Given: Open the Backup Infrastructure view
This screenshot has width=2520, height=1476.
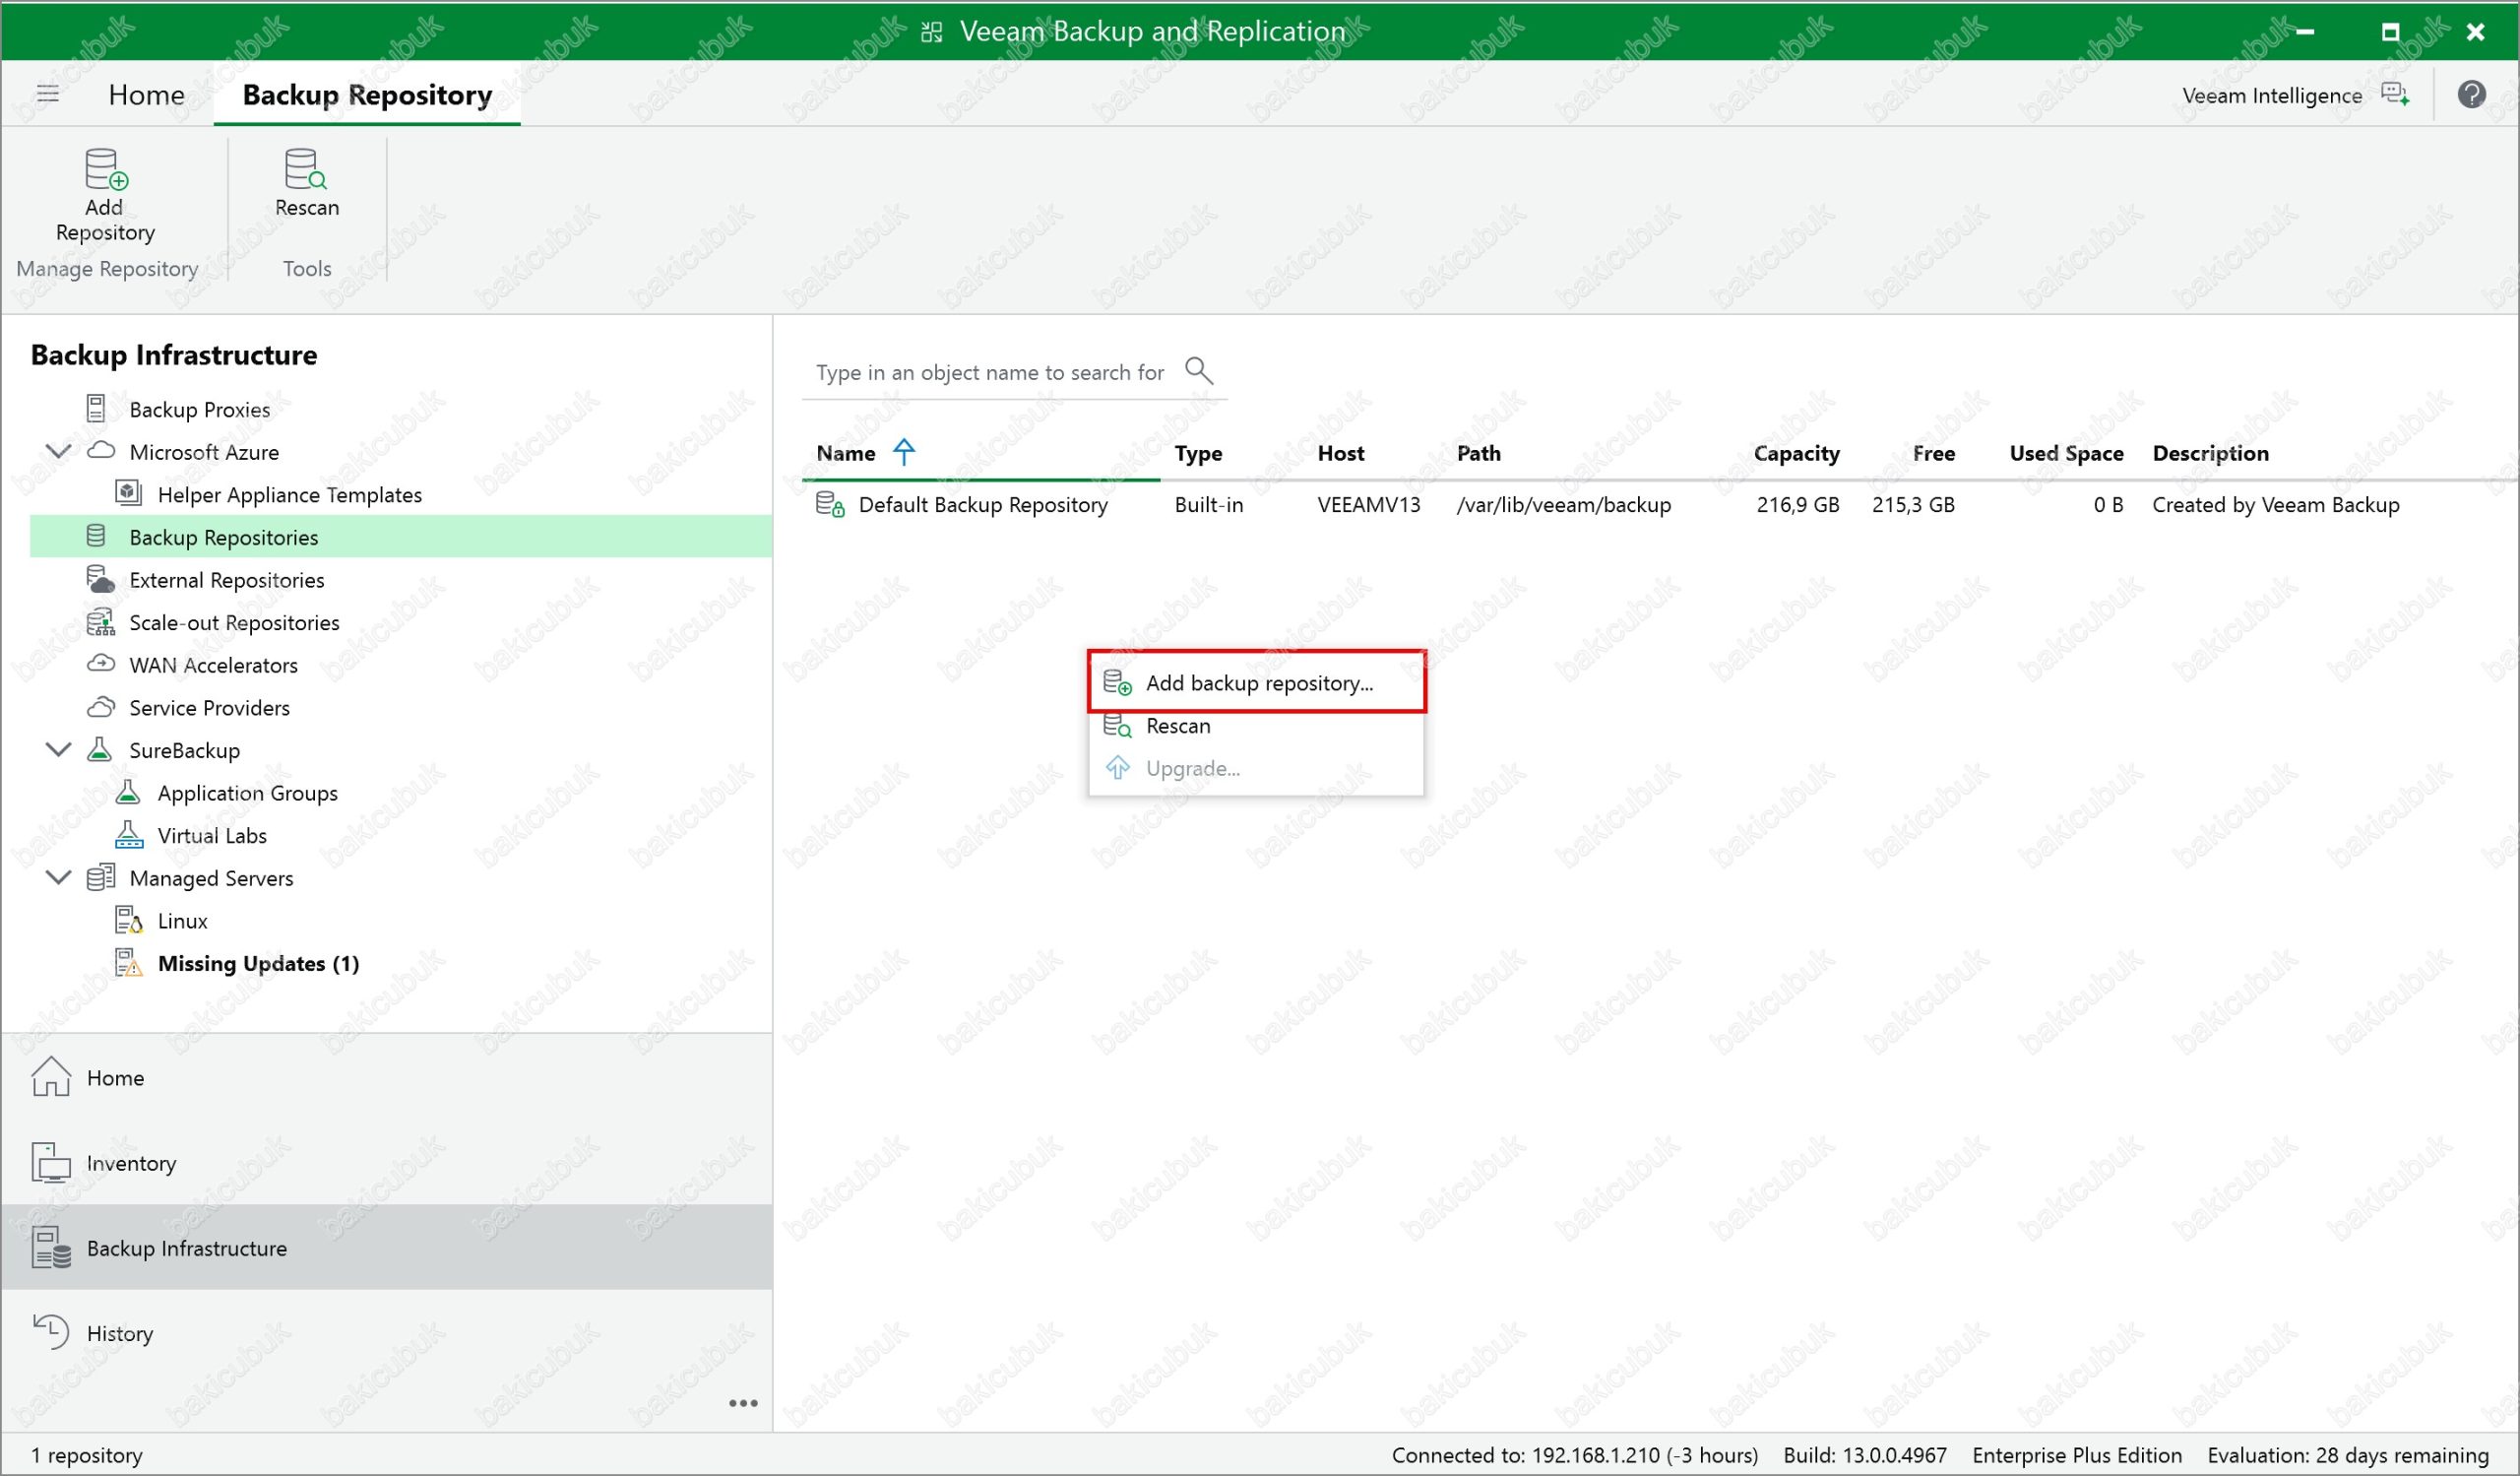Looking at the screenshot, I should 387,1247.
